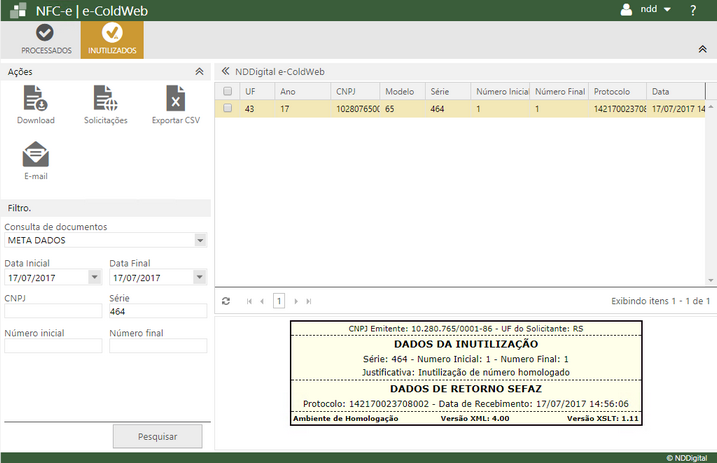The height and width of the screenshot is (463, 717).
Task: Open the Data Inicial date dropdown
Action: click(95, 277)
